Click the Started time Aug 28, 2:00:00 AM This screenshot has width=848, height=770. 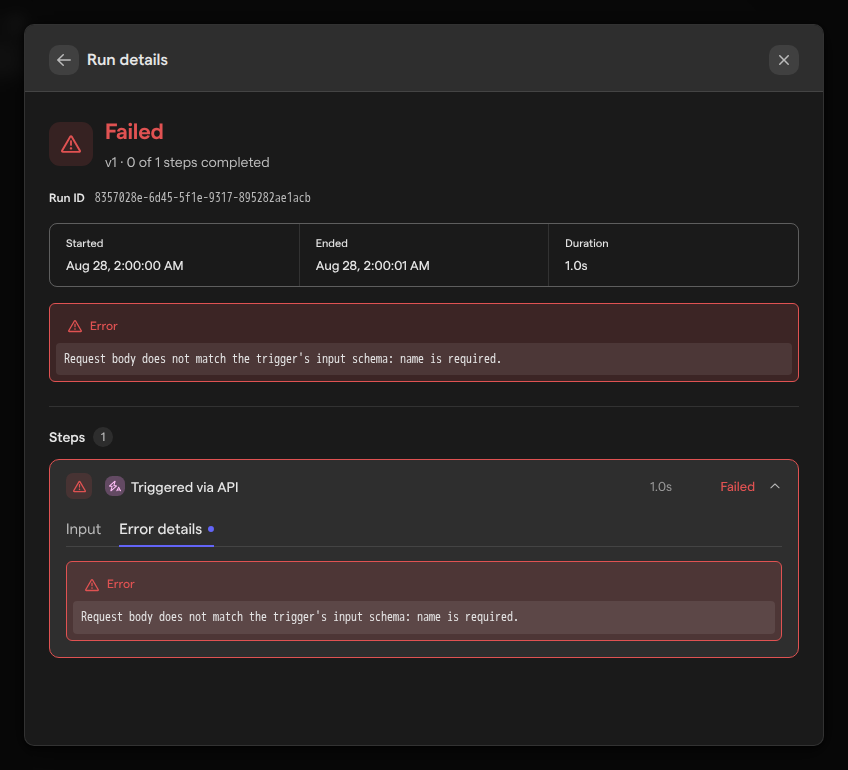point(124,266)
